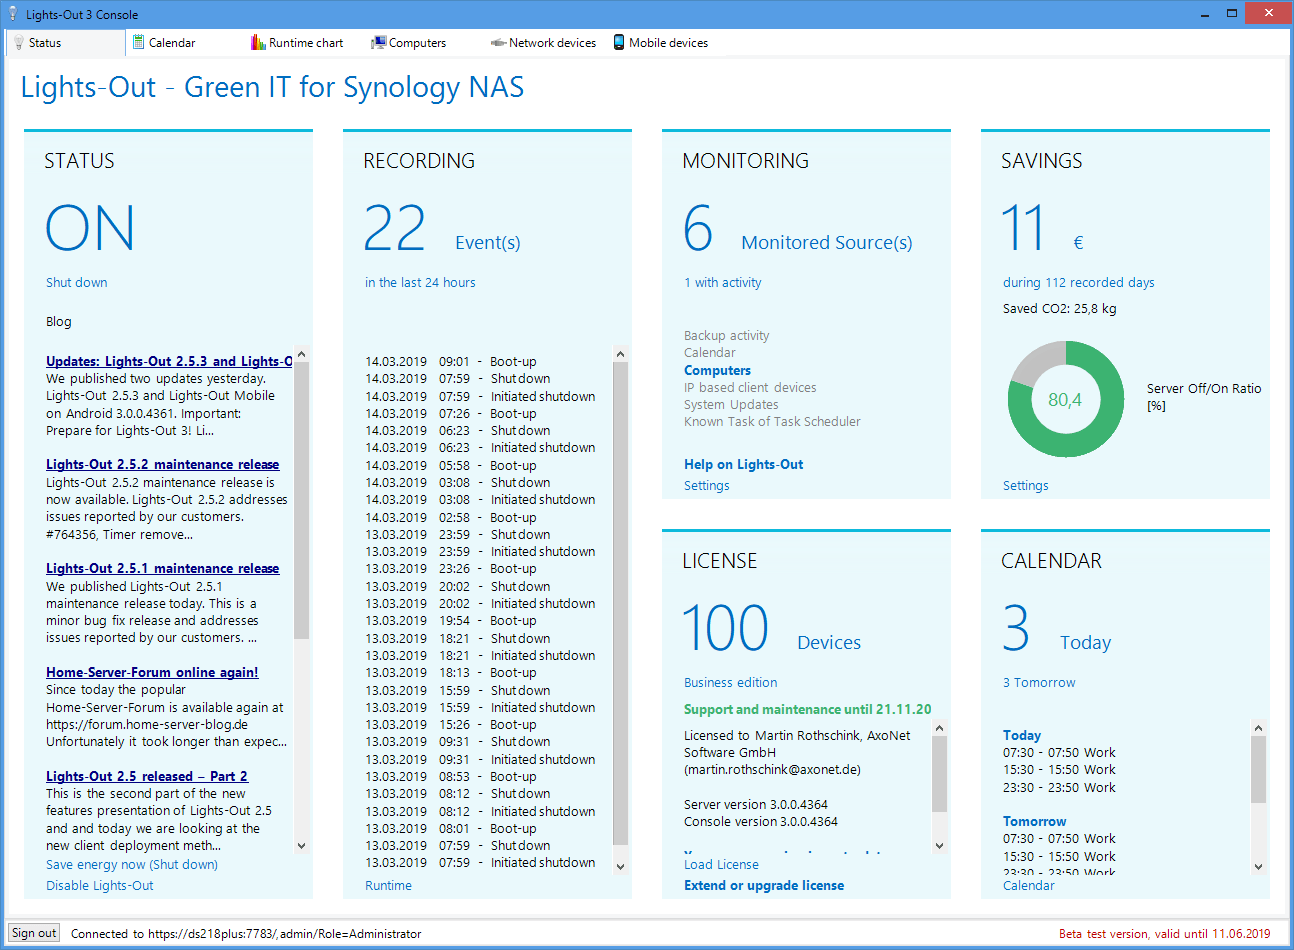
Task: Click 'Support and maintenance until 21.11.20' text
Action: tap(807, 709)
